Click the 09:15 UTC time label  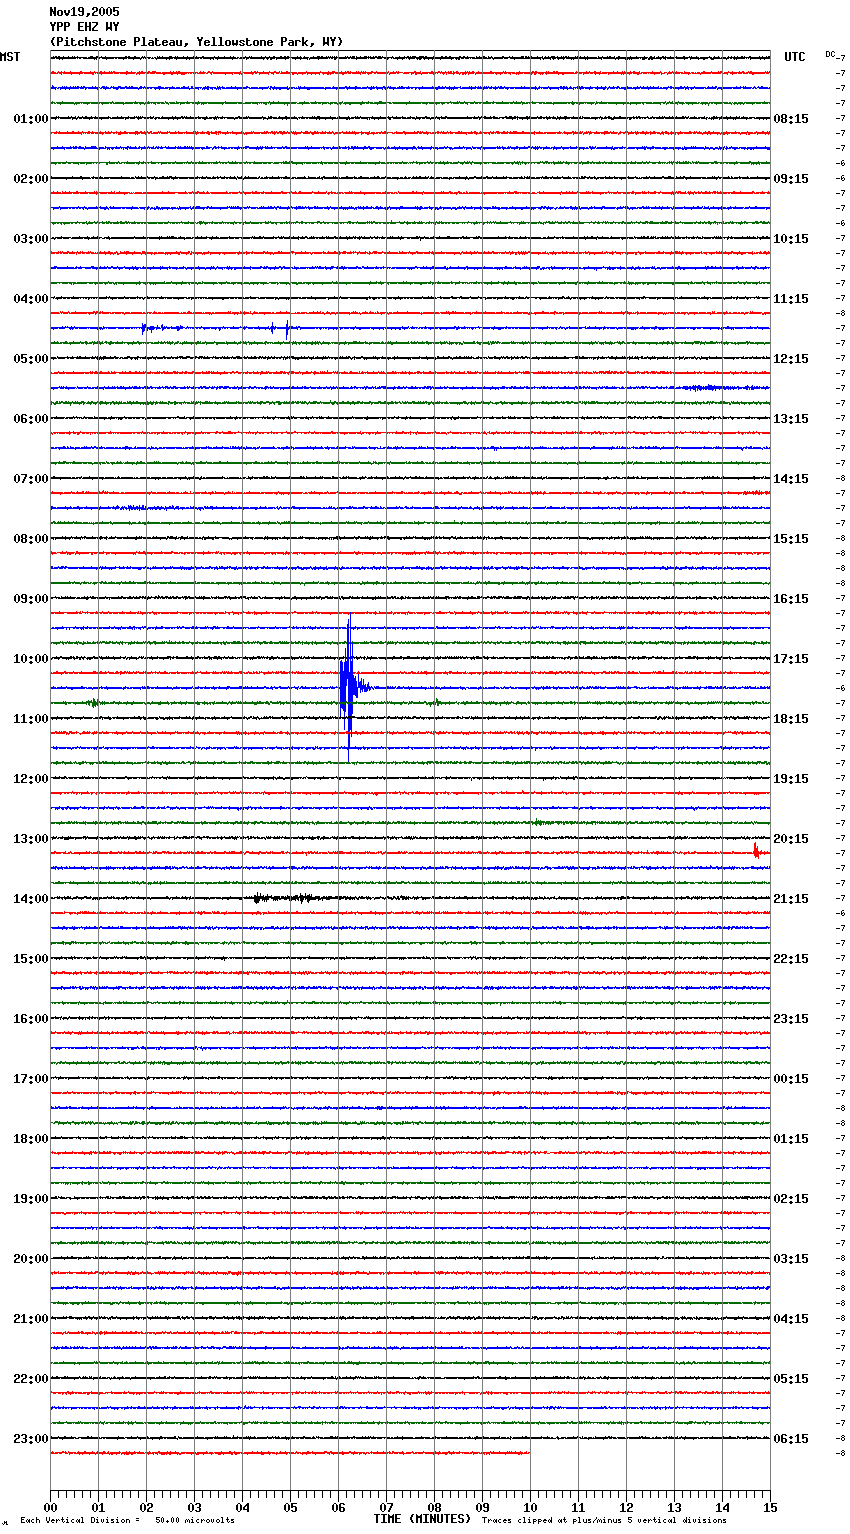(791, 179)
